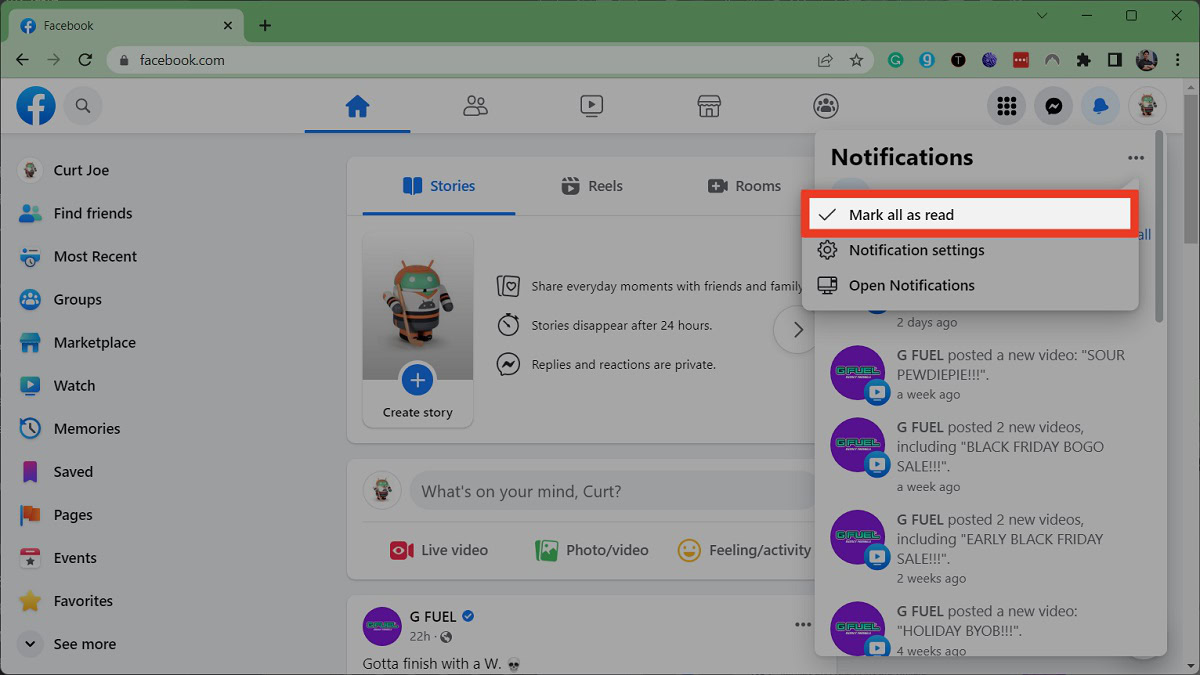Click the Live video button
The height and width of the screenshot is (675, 1200).
coord(439,550)
